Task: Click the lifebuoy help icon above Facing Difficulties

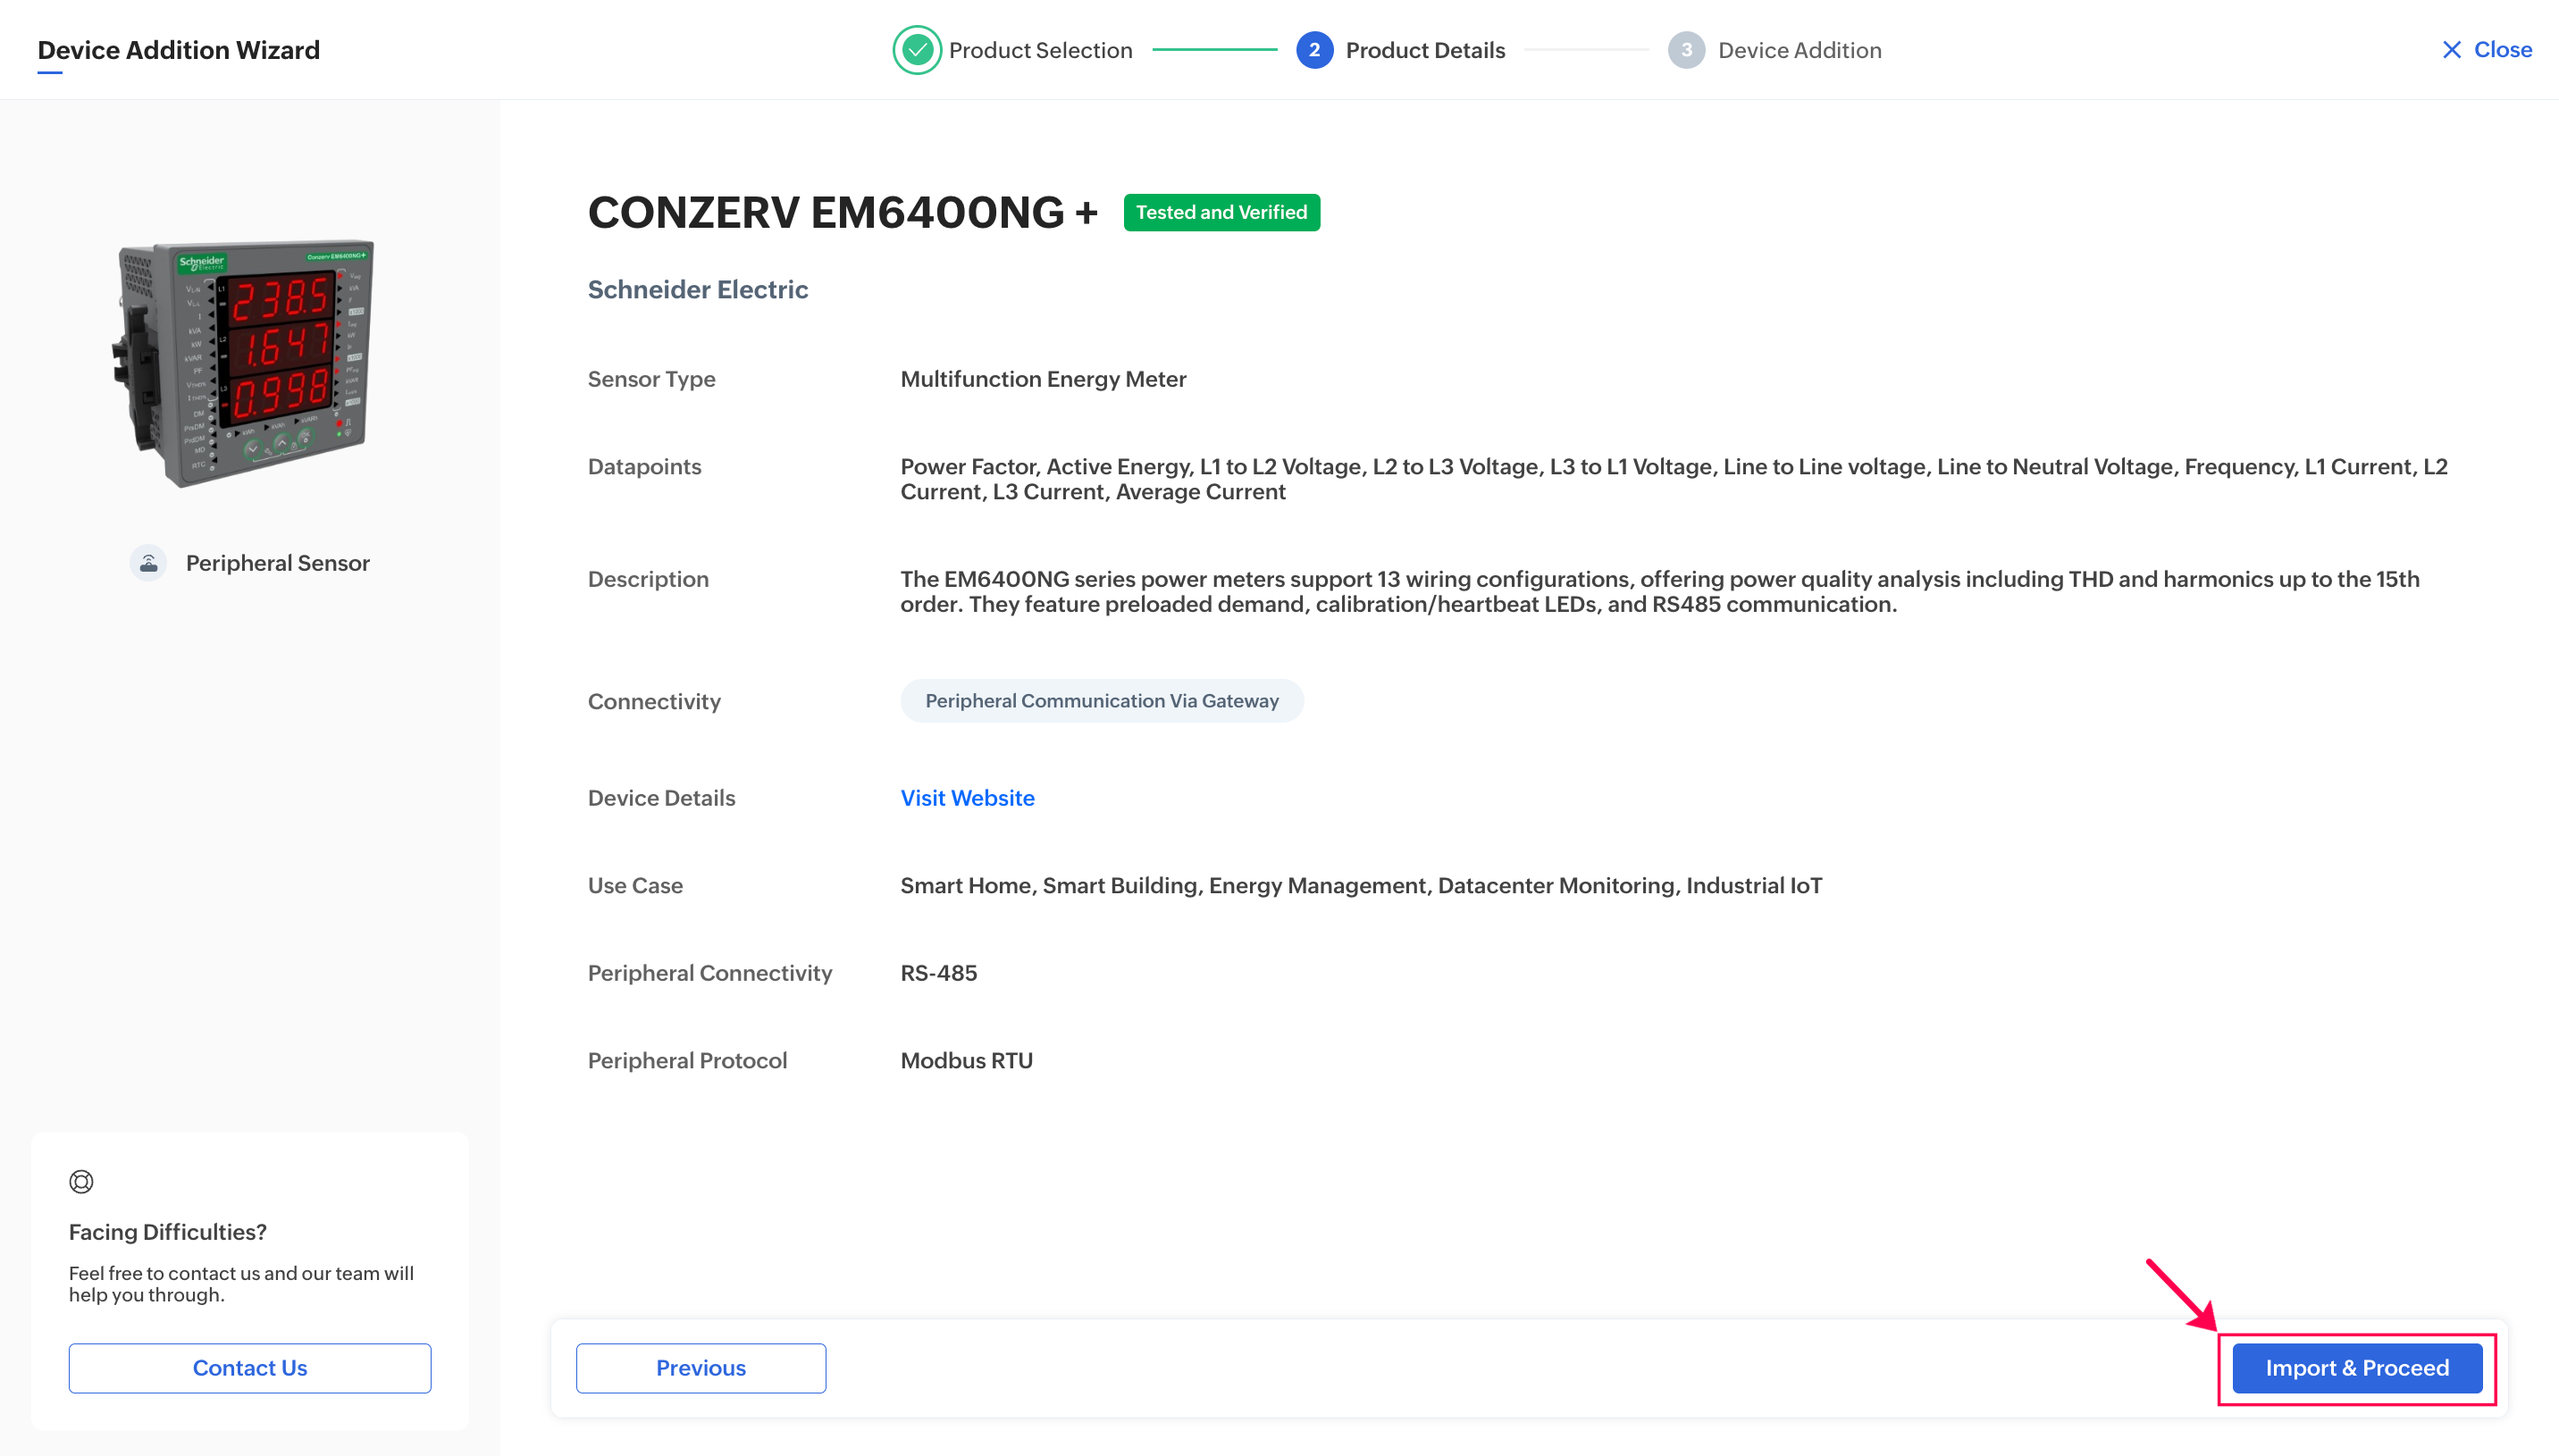Action: pyautogui.click(x=81, y=1181)
